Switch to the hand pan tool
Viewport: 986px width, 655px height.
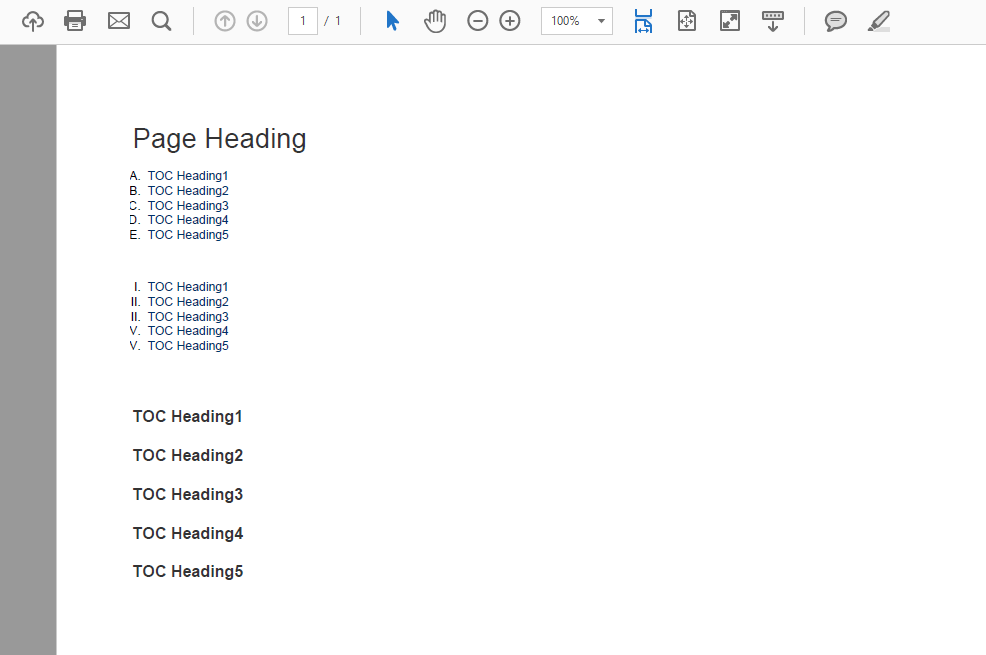(x=435, y=21)
